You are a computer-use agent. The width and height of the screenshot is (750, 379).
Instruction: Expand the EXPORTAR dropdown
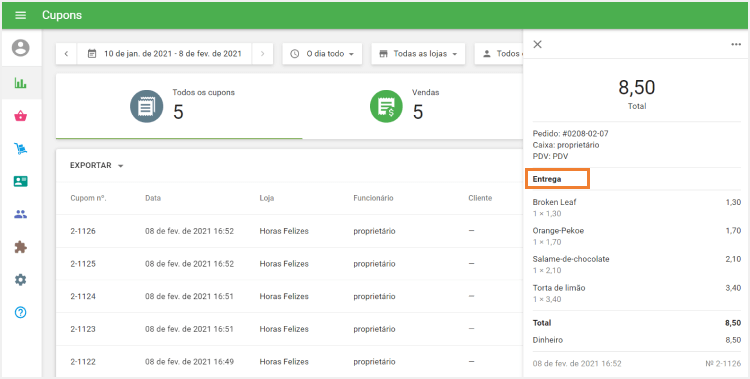97,166
